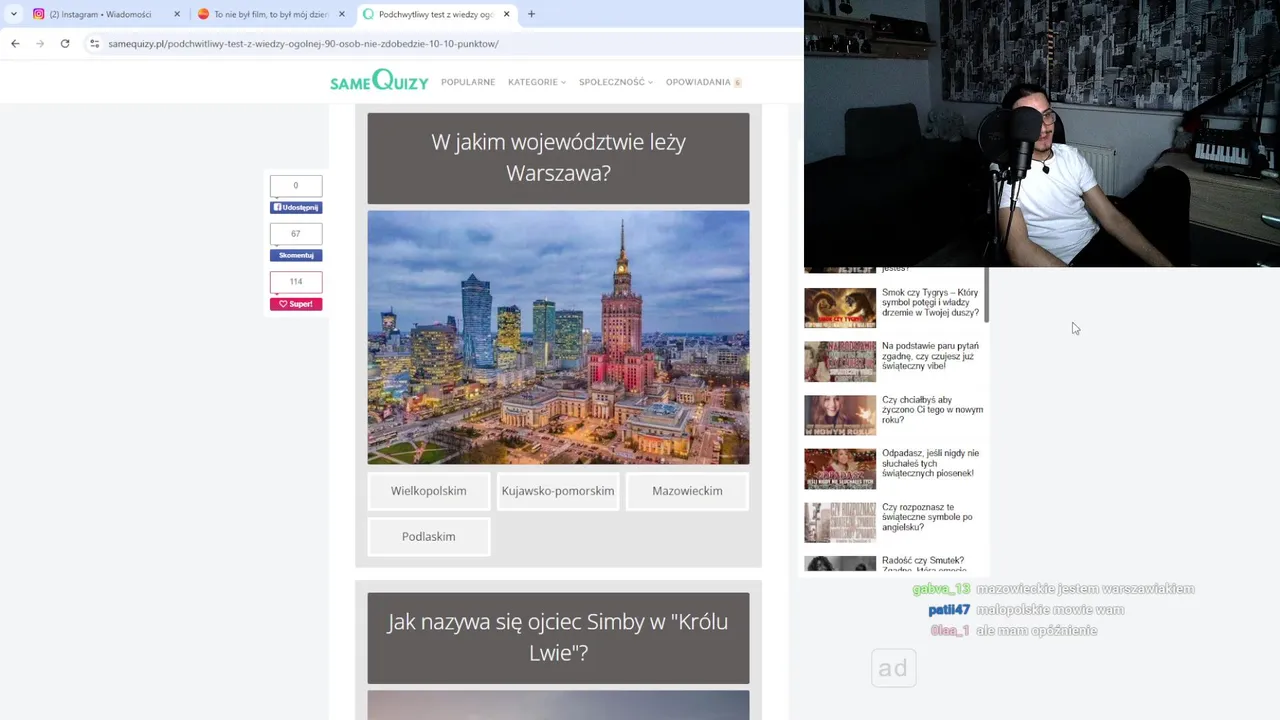The width and height of the screenshot is (1280, 720).
Task: Click the comment count box showing 67
Action: 296,233
